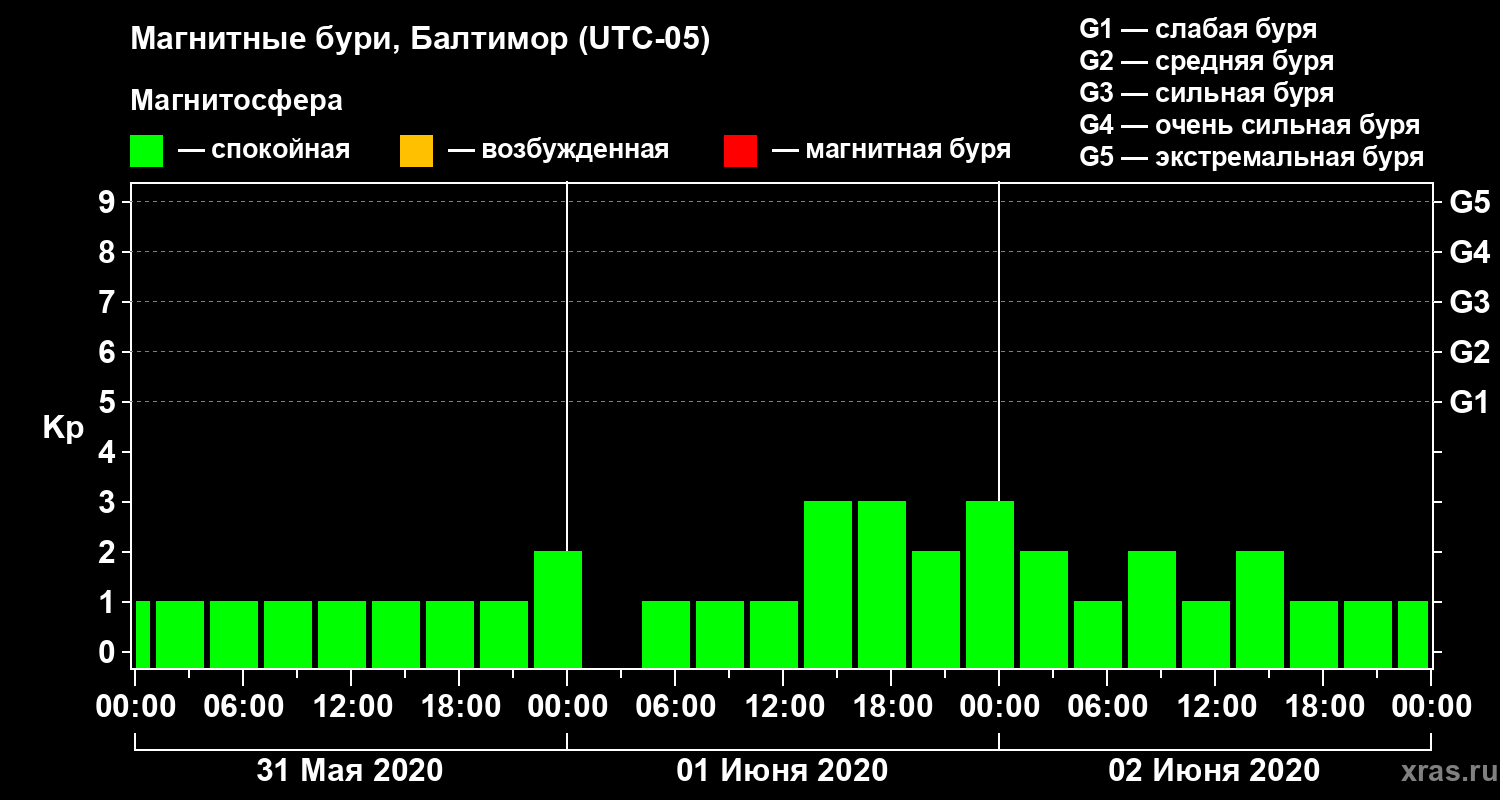This screenshot has width=1500, height=800.
Task: Select the chart title 'Магнитные бури, Балтимор (UTC-05)'
Action: 420,40
